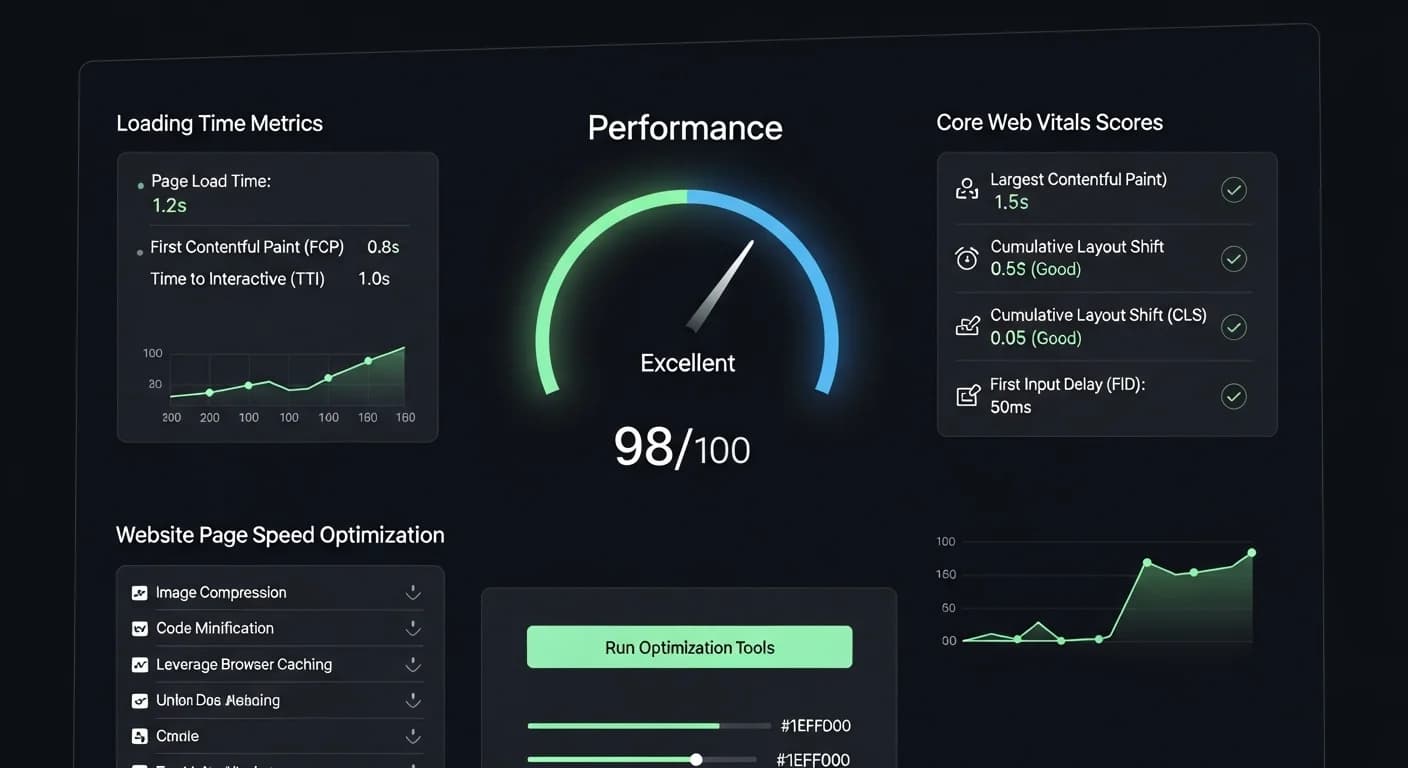Click the Largest Contentful Paint person-scan icon

[x=966, y=189]
